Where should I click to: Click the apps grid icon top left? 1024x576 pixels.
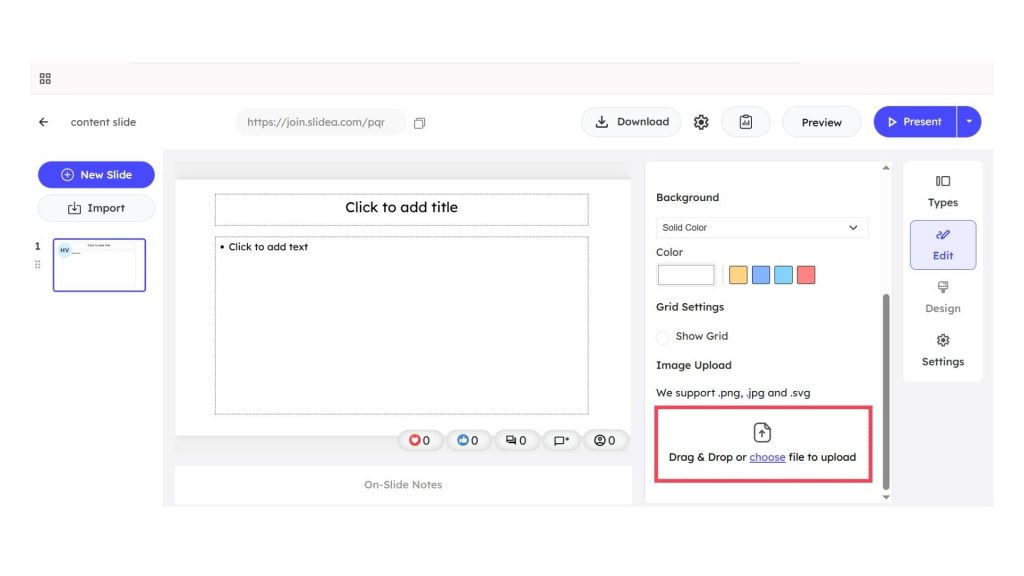(44, 77)
